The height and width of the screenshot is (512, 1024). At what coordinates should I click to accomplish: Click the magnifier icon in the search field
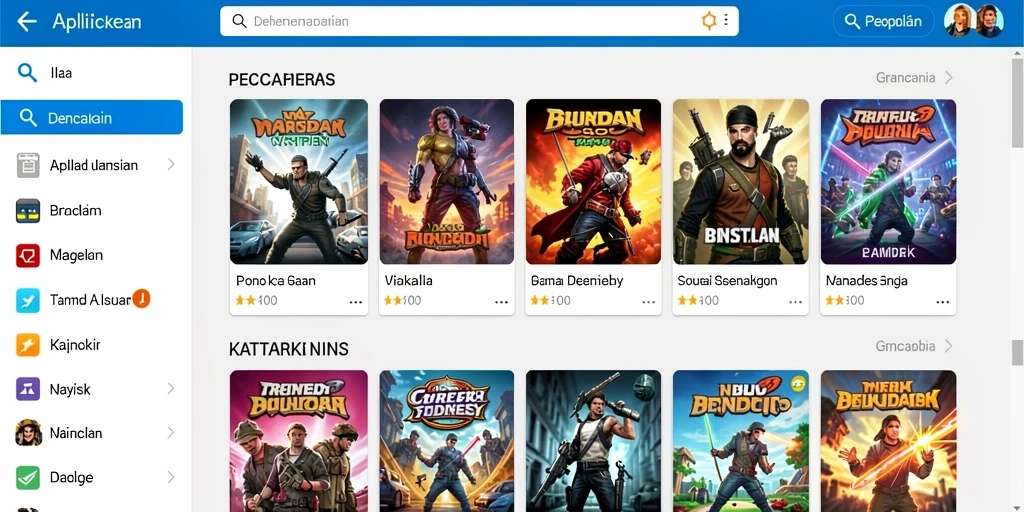[x=240, y=22]
